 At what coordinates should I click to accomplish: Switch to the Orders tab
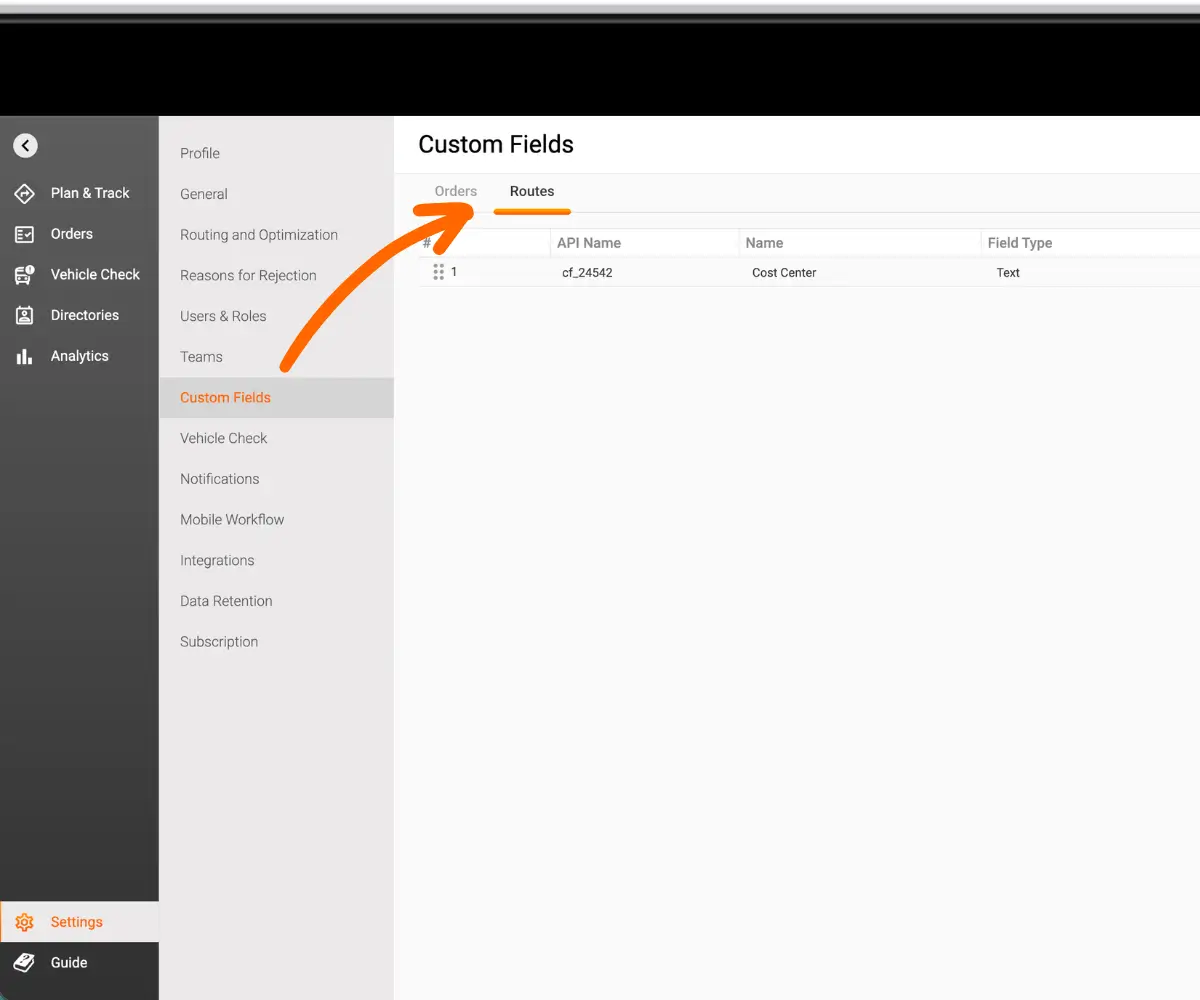(456, 191)
